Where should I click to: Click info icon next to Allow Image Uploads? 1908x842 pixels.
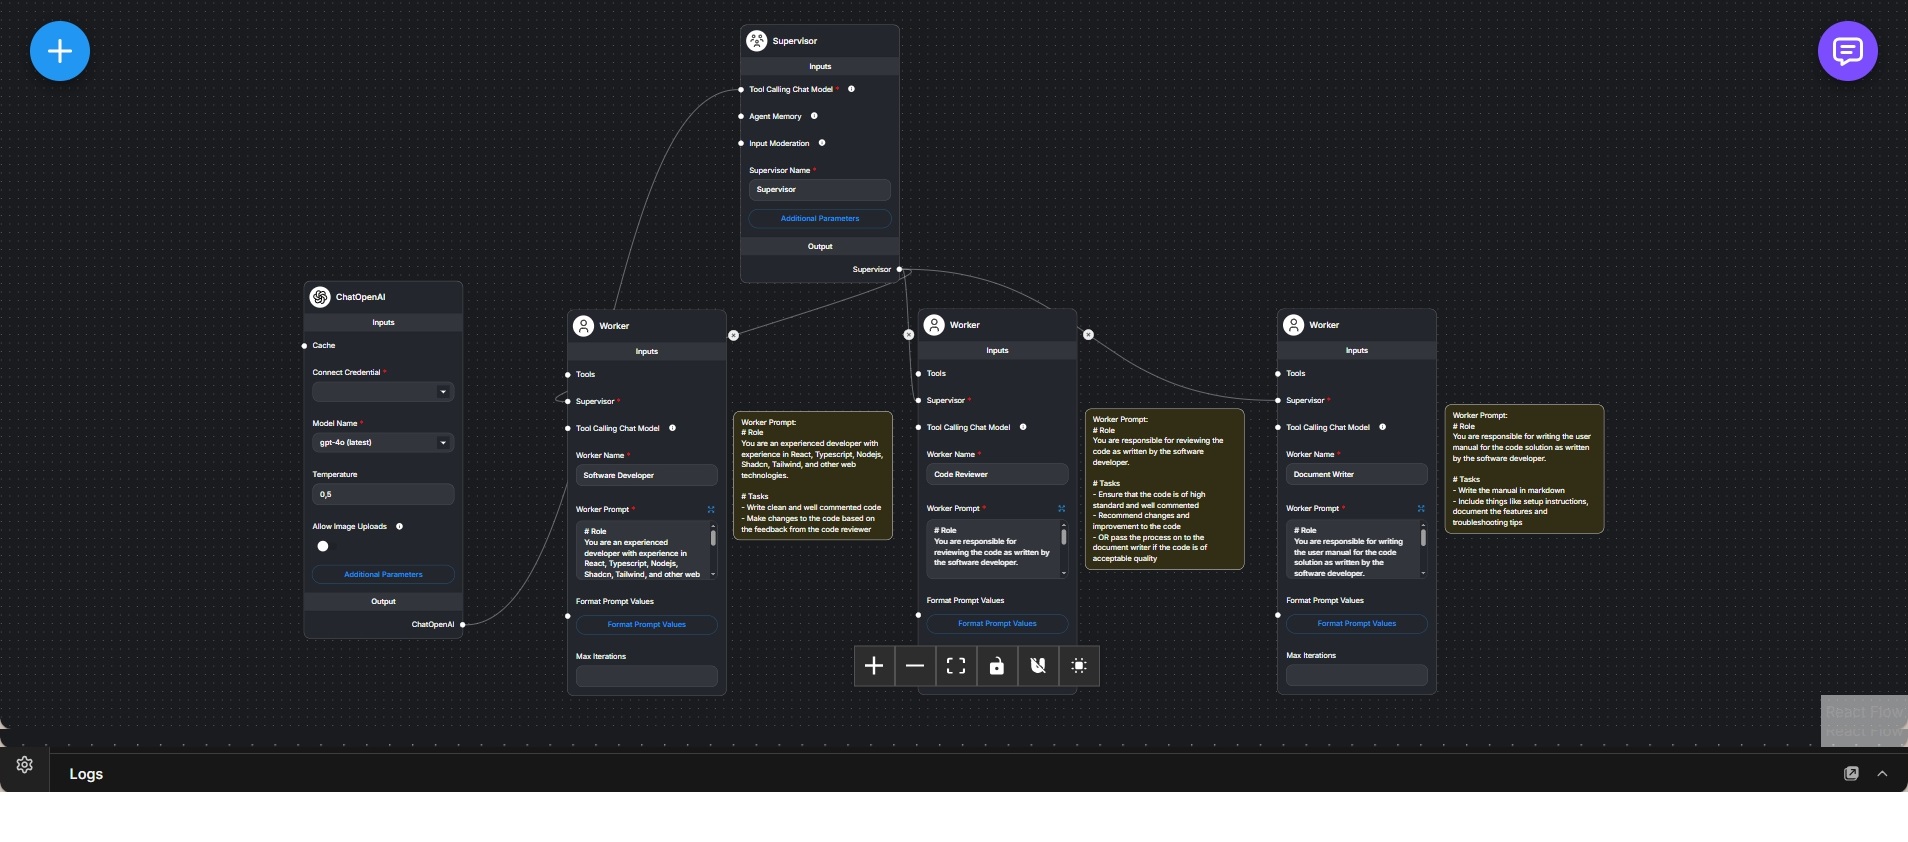coord(400,526)
